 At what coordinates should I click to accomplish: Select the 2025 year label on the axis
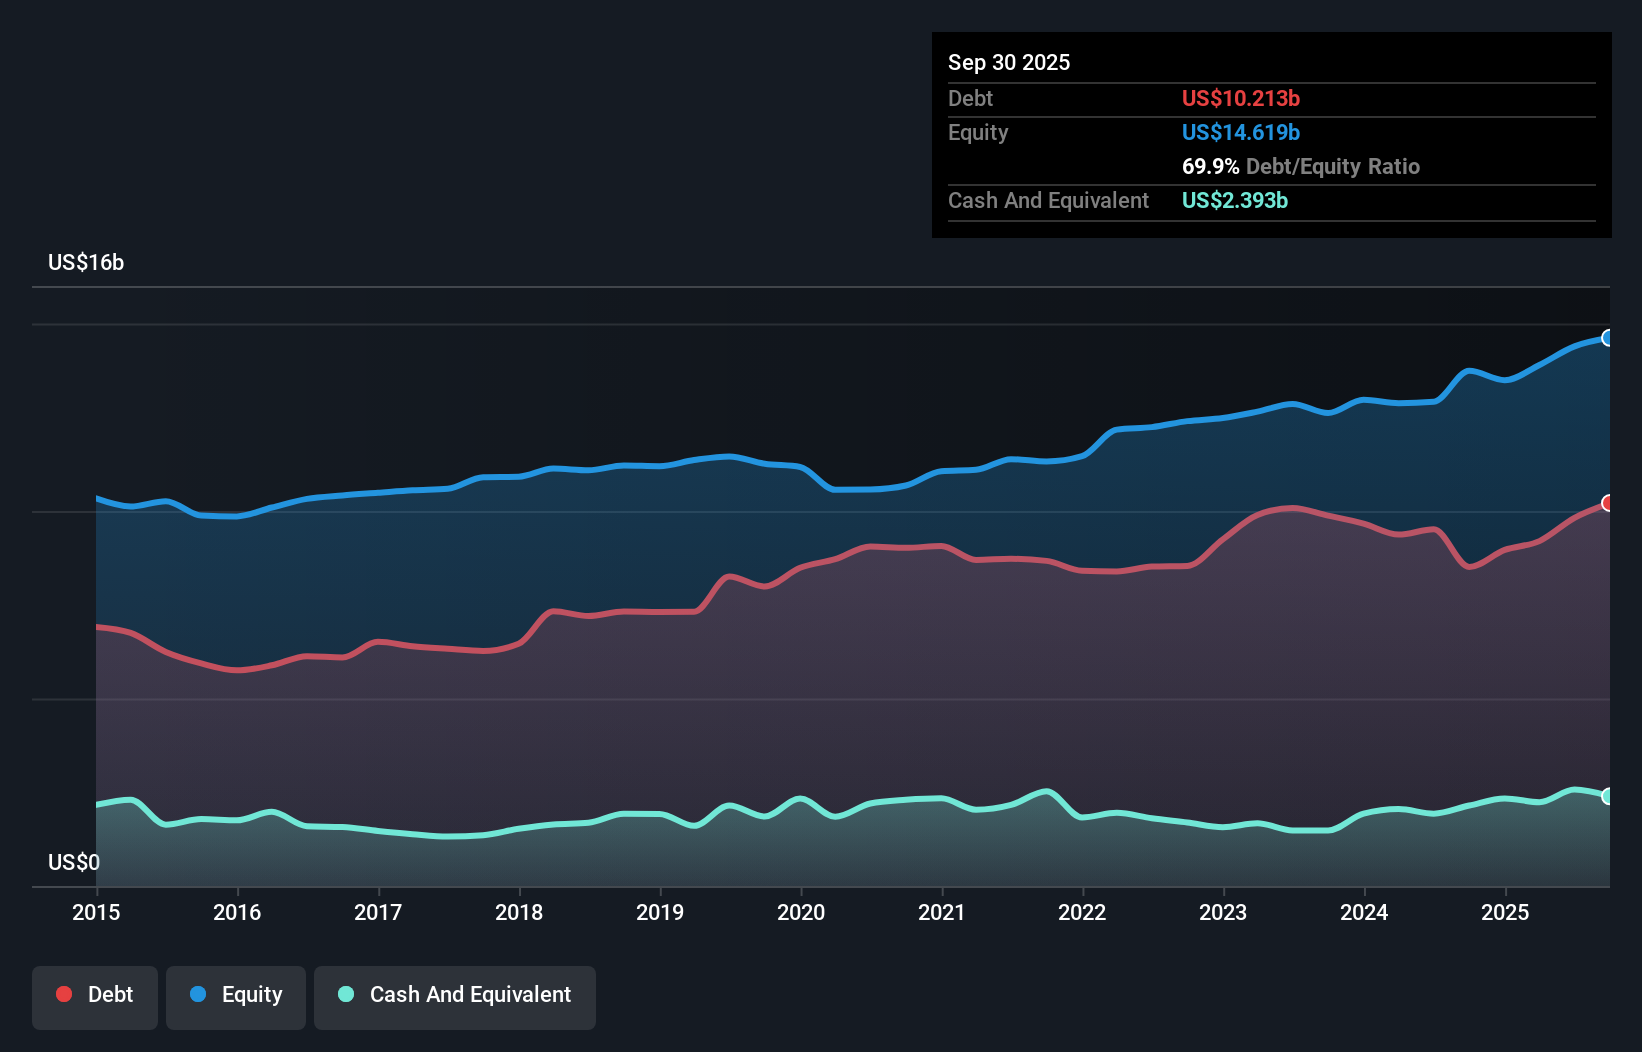[1506, 912]
